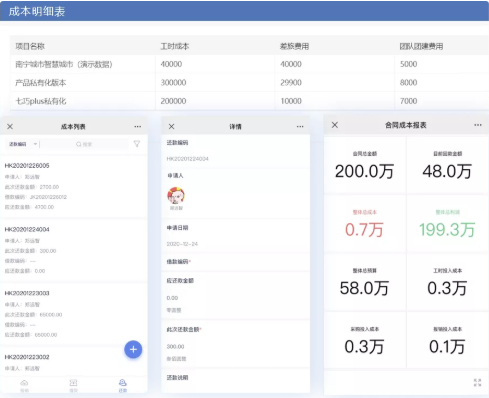Click the red 0.7万 整体总成本 card

pyautogui.click(x=365, y=224)
